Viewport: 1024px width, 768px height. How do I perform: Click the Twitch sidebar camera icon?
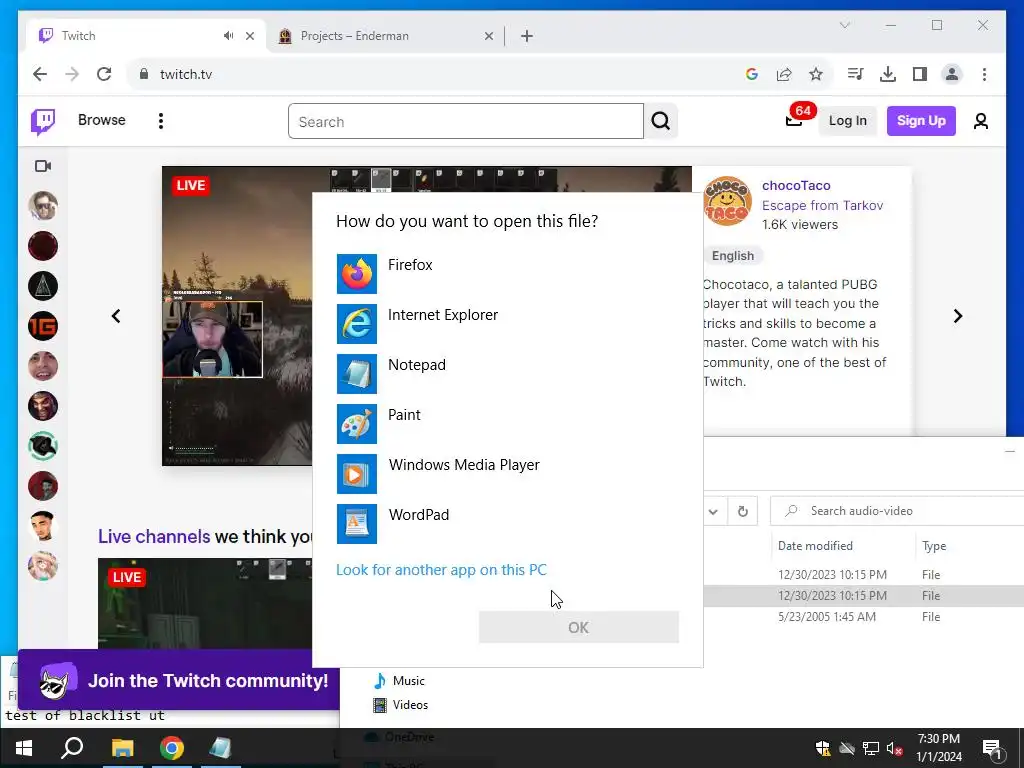[43, 166]
